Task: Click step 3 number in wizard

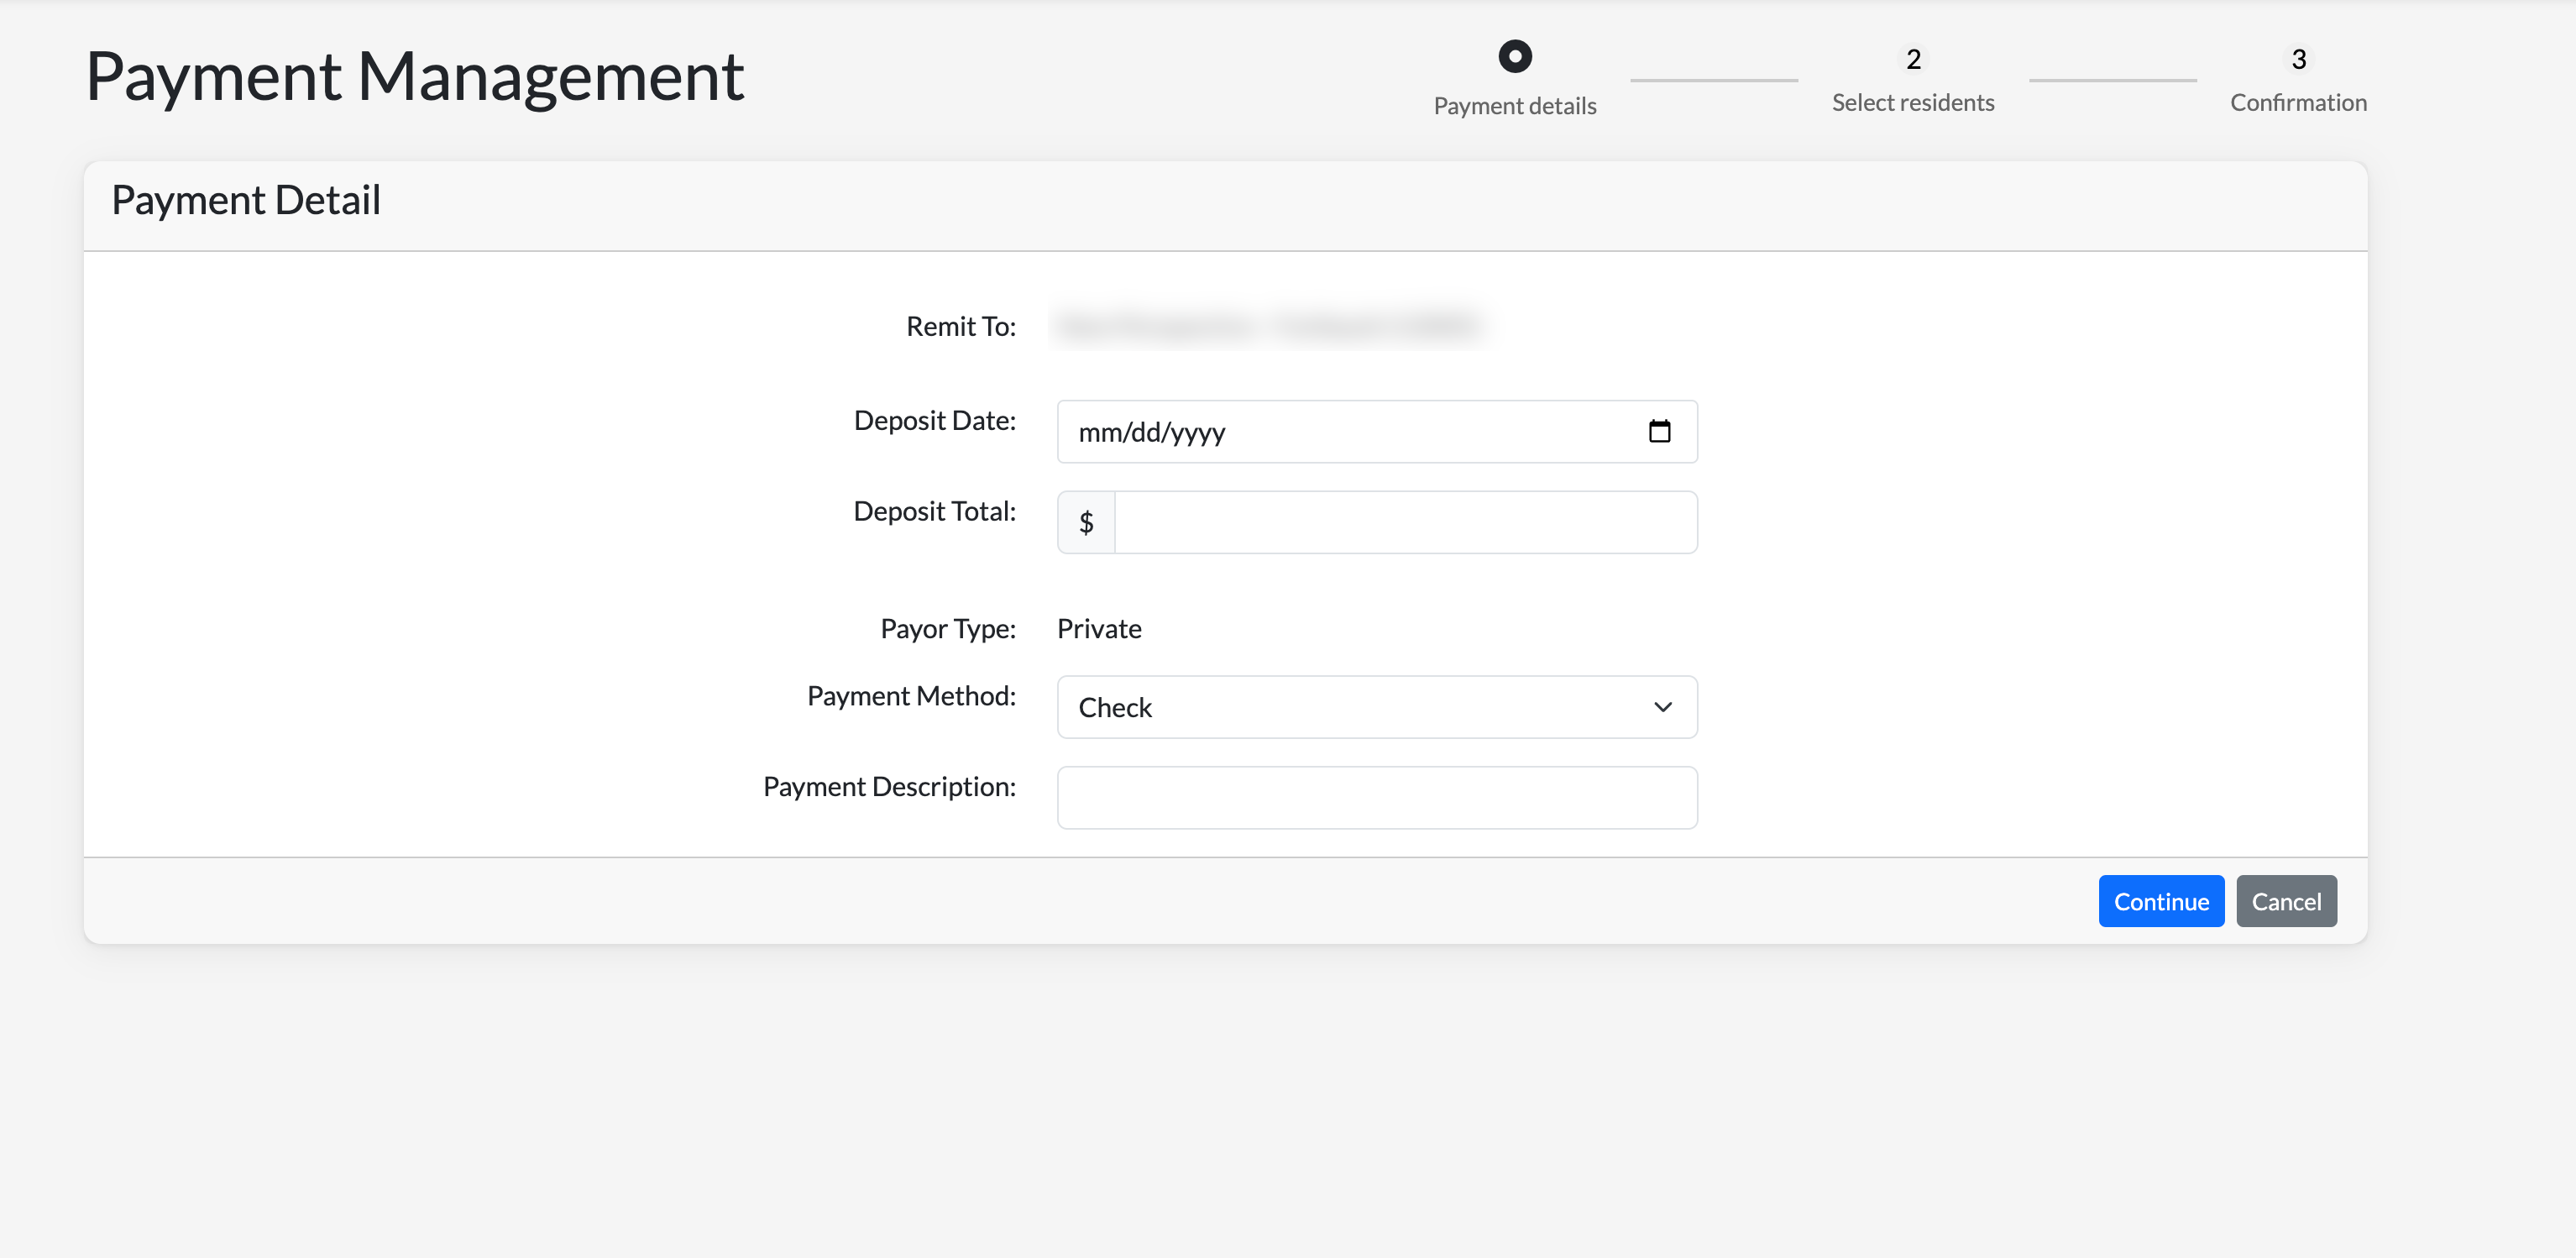Action: pyautogui.click(x=2298, y=59)
